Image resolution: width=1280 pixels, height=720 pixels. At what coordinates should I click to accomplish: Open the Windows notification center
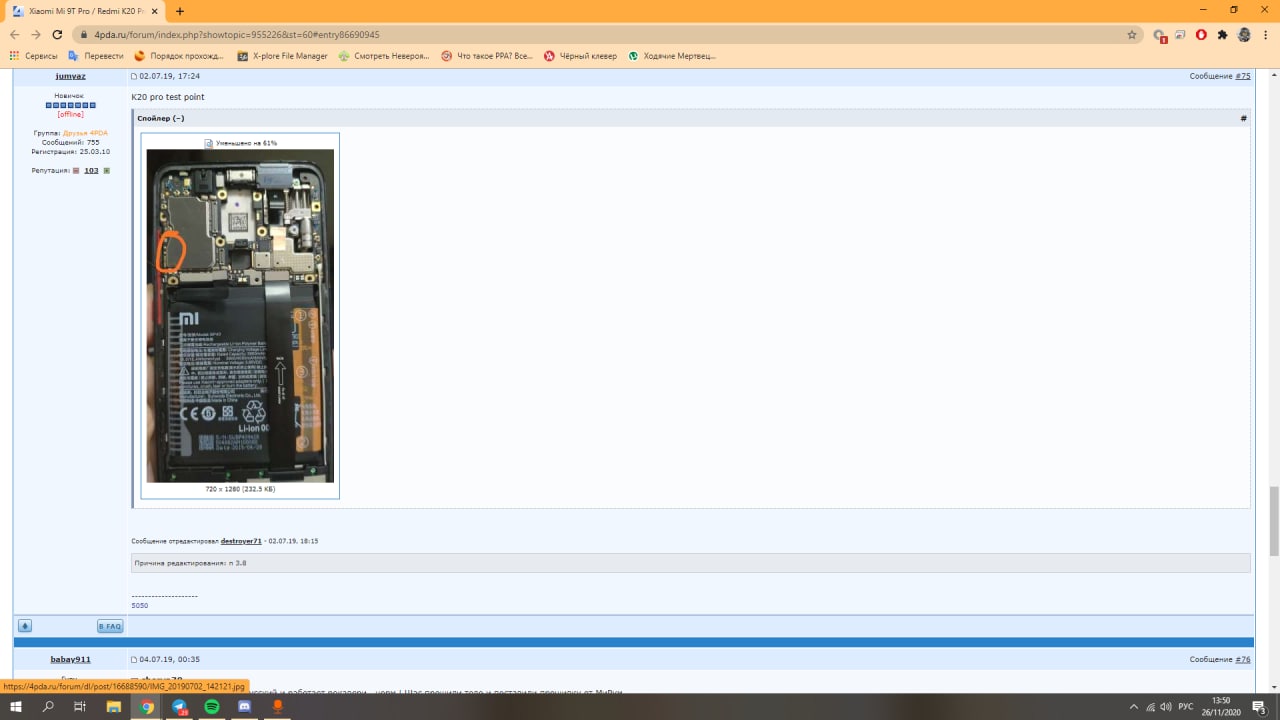coord(1260,707)
